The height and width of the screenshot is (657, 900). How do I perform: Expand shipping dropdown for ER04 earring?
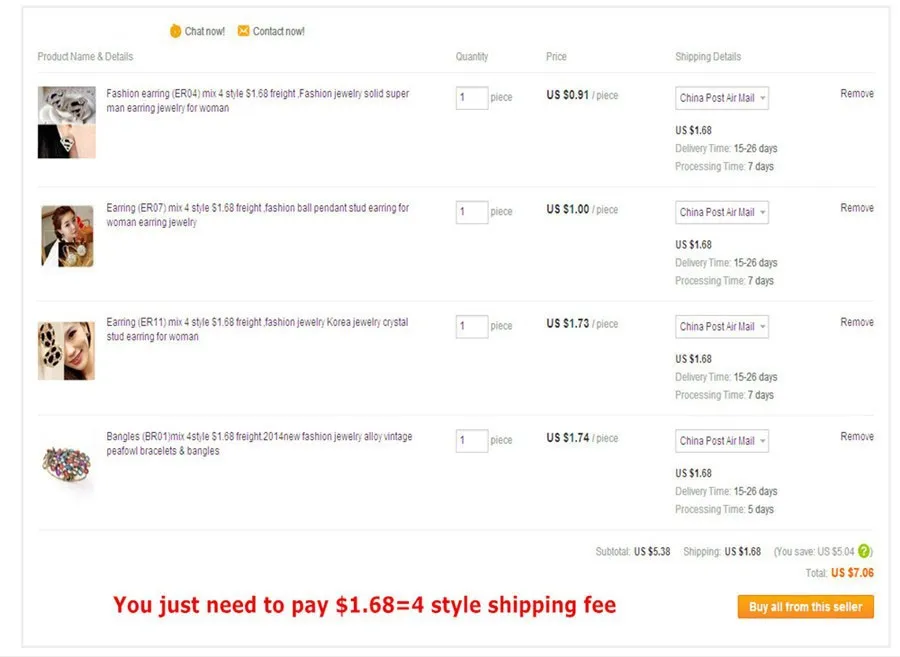721,98
